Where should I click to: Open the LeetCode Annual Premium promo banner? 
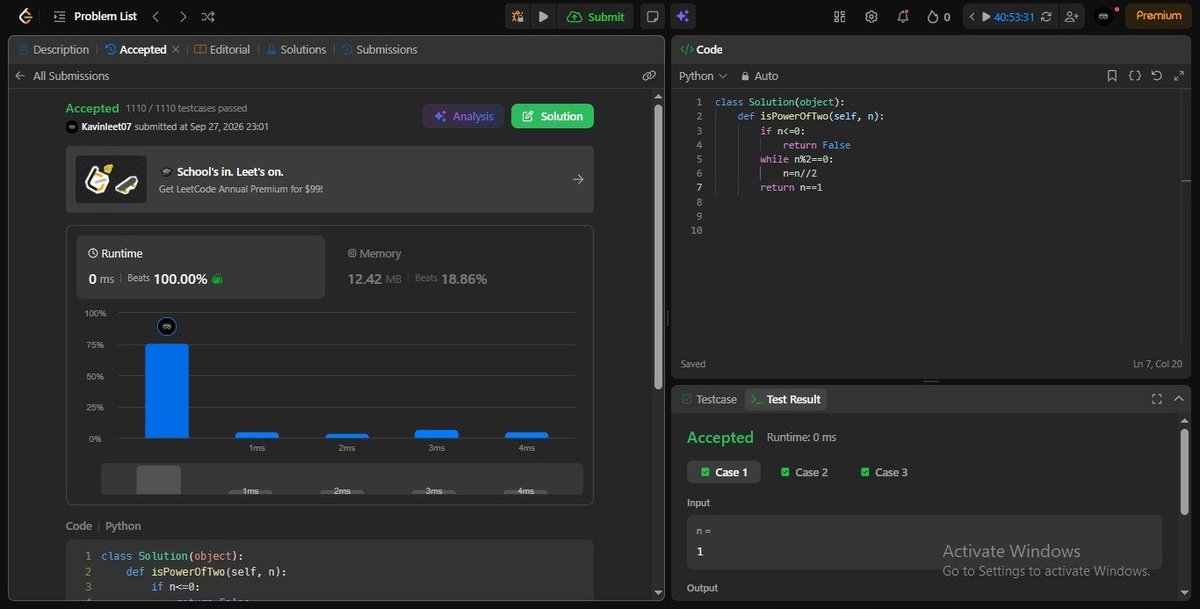[330, 179]
